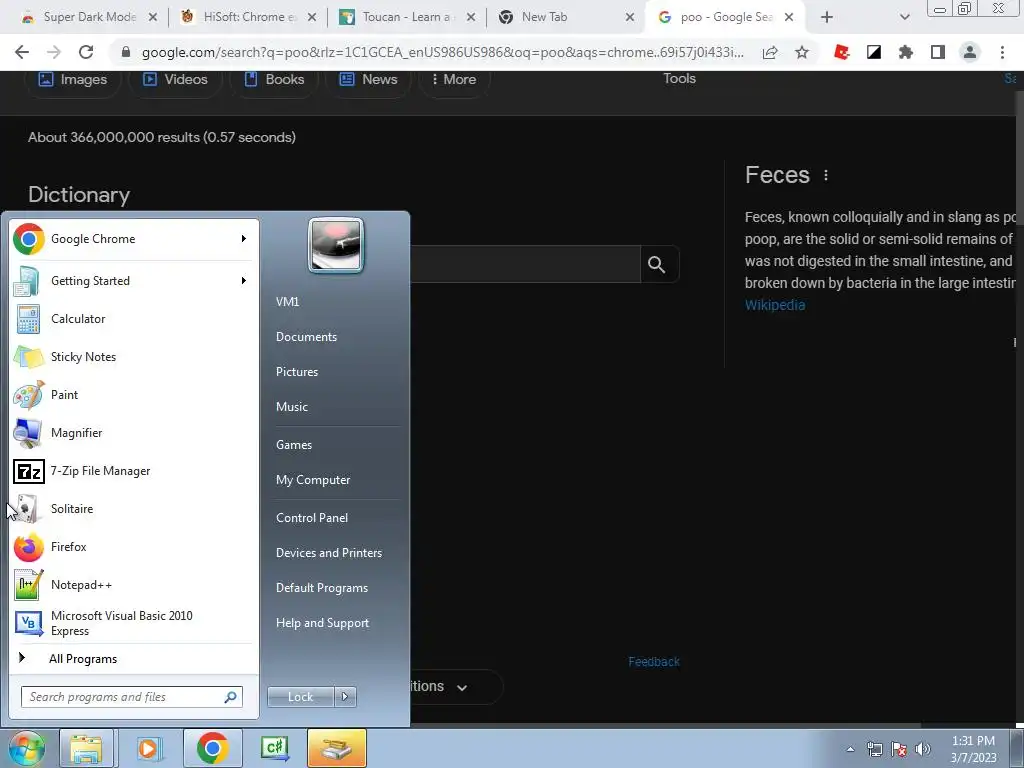Open Help and Support
This screenshot has height=768, width=1024.
click(323, 623)
